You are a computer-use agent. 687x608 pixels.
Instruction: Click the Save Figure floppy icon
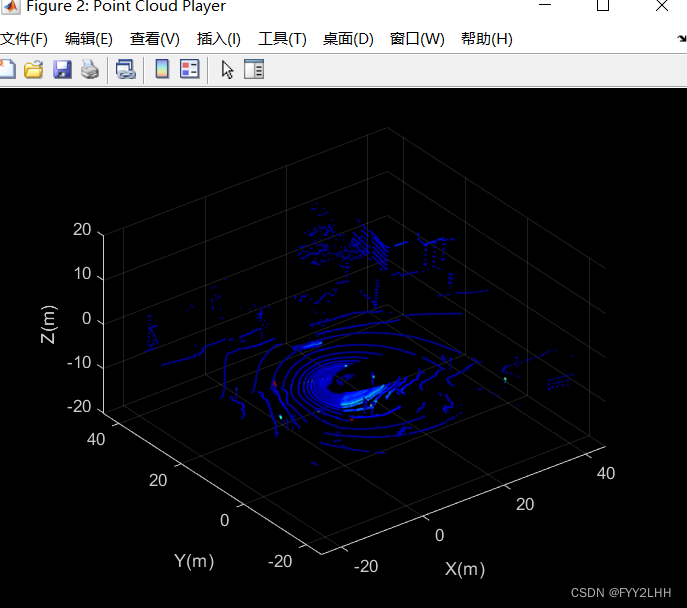click(62, 70)
